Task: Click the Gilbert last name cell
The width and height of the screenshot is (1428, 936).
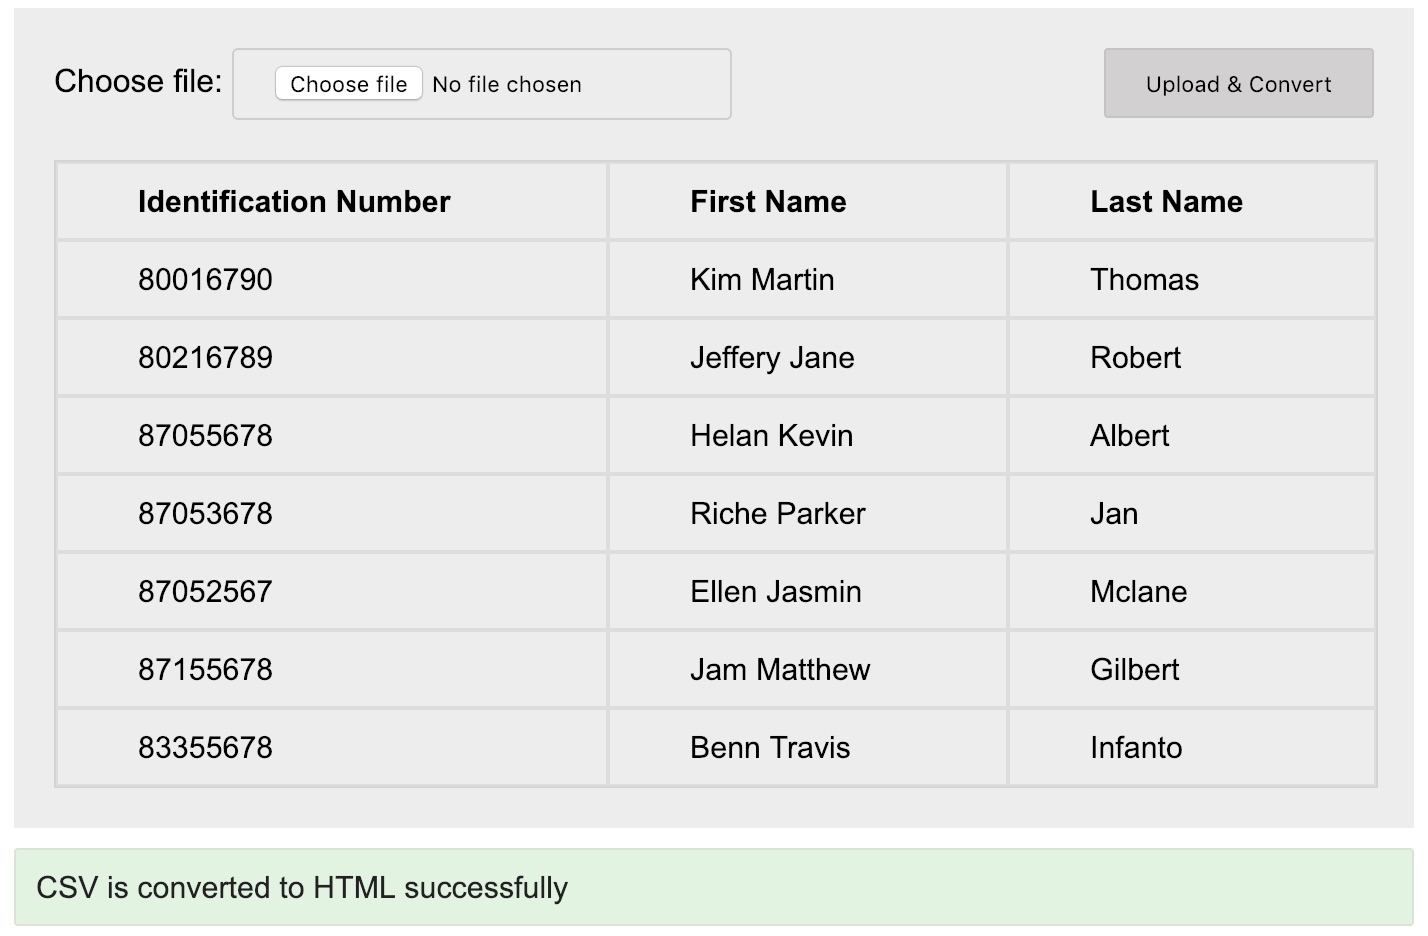Action: pyautogui.click(x=1134, y=670)
